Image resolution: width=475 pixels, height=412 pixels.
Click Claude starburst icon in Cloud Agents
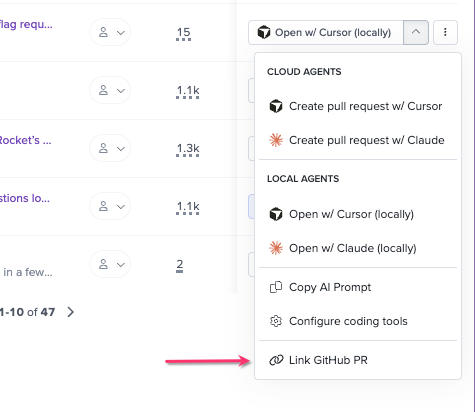click(276, 140)
